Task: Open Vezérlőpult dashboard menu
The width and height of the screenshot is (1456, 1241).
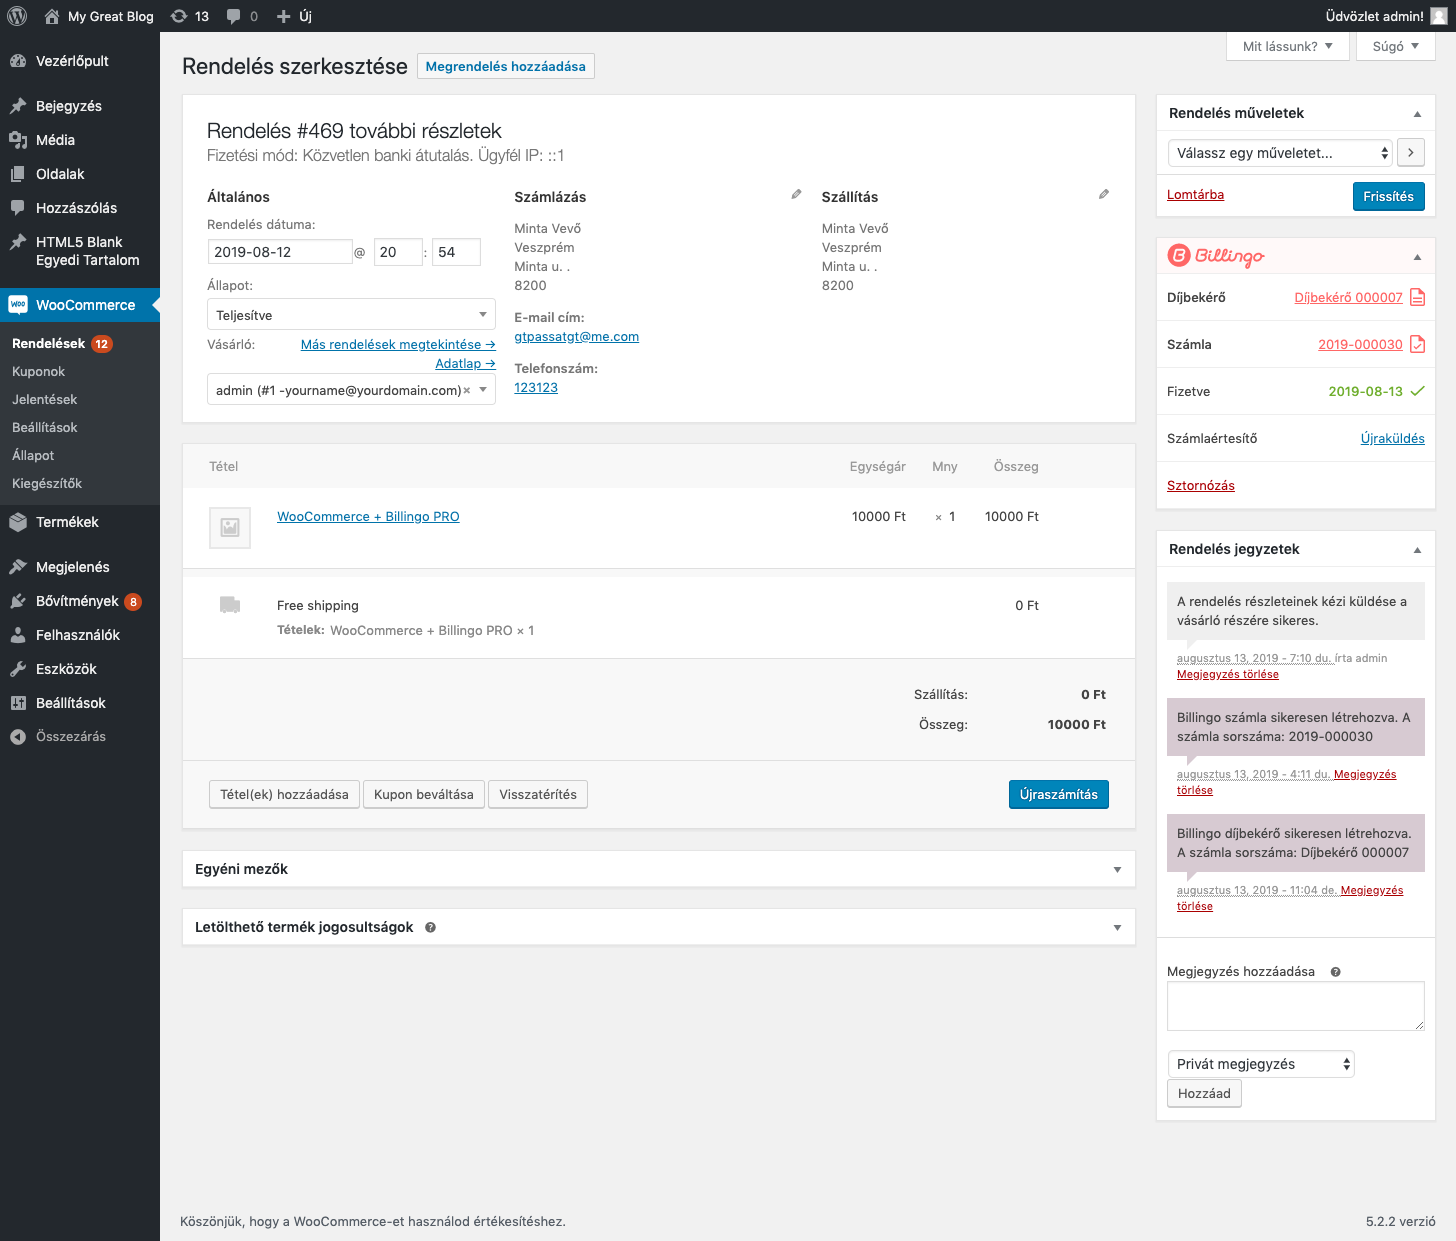Action: (80, 61)
